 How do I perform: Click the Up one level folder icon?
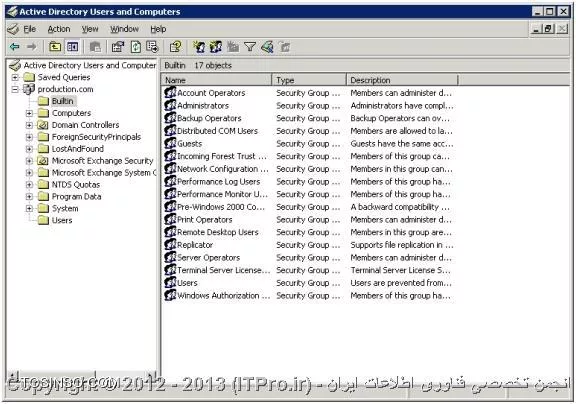point(55,47)
